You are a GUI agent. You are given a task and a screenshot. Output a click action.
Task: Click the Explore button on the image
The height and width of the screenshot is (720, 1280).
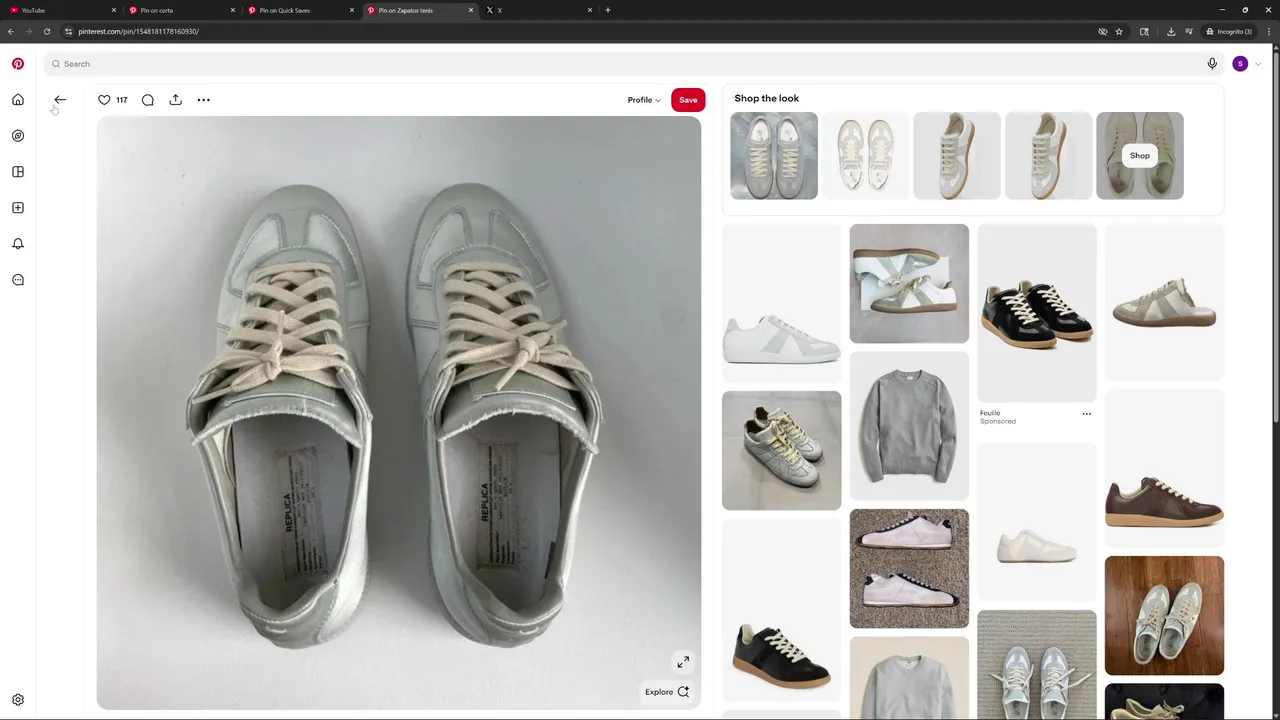tap(667, 692)
